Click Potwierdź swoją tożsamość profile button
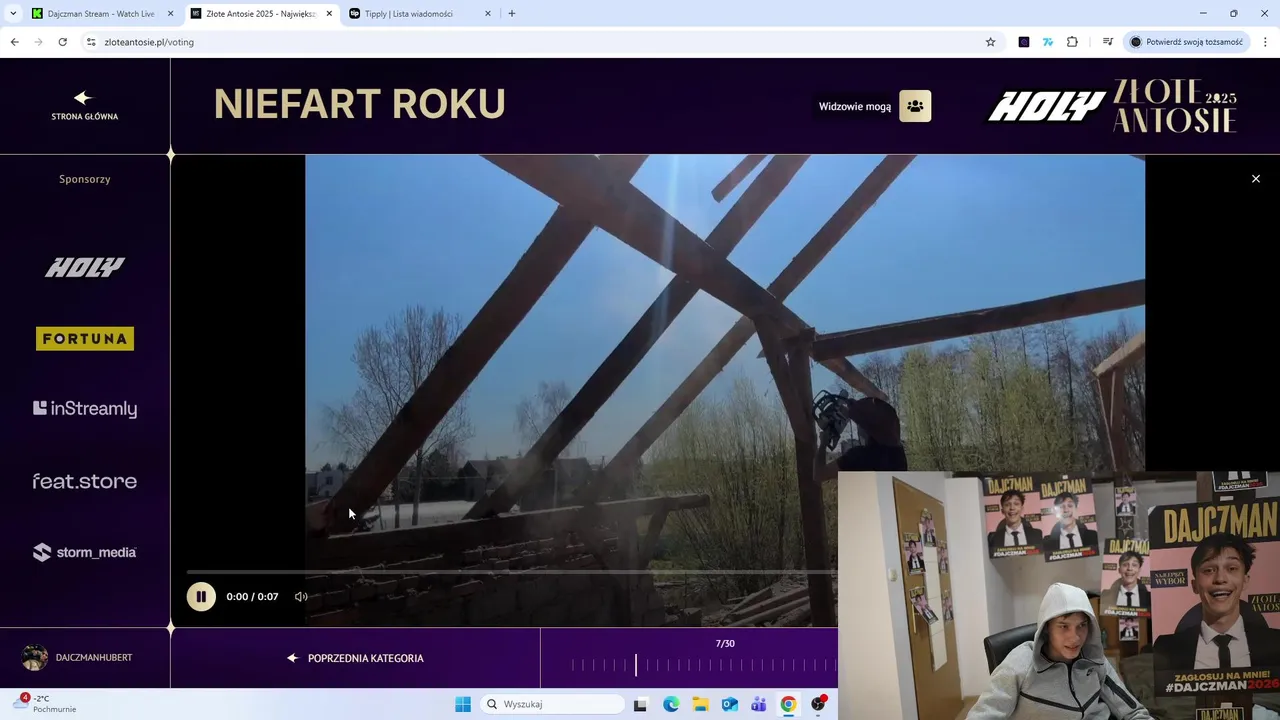 tap(1186, 42)
